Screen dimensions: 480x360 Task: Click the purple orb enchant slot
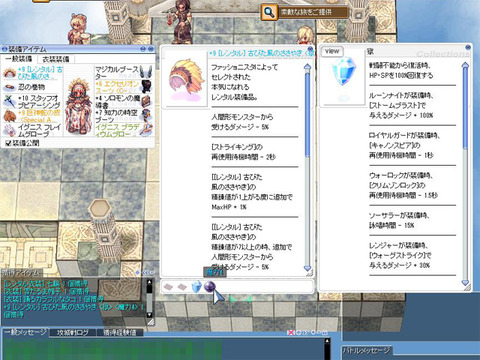pos(210,286)
